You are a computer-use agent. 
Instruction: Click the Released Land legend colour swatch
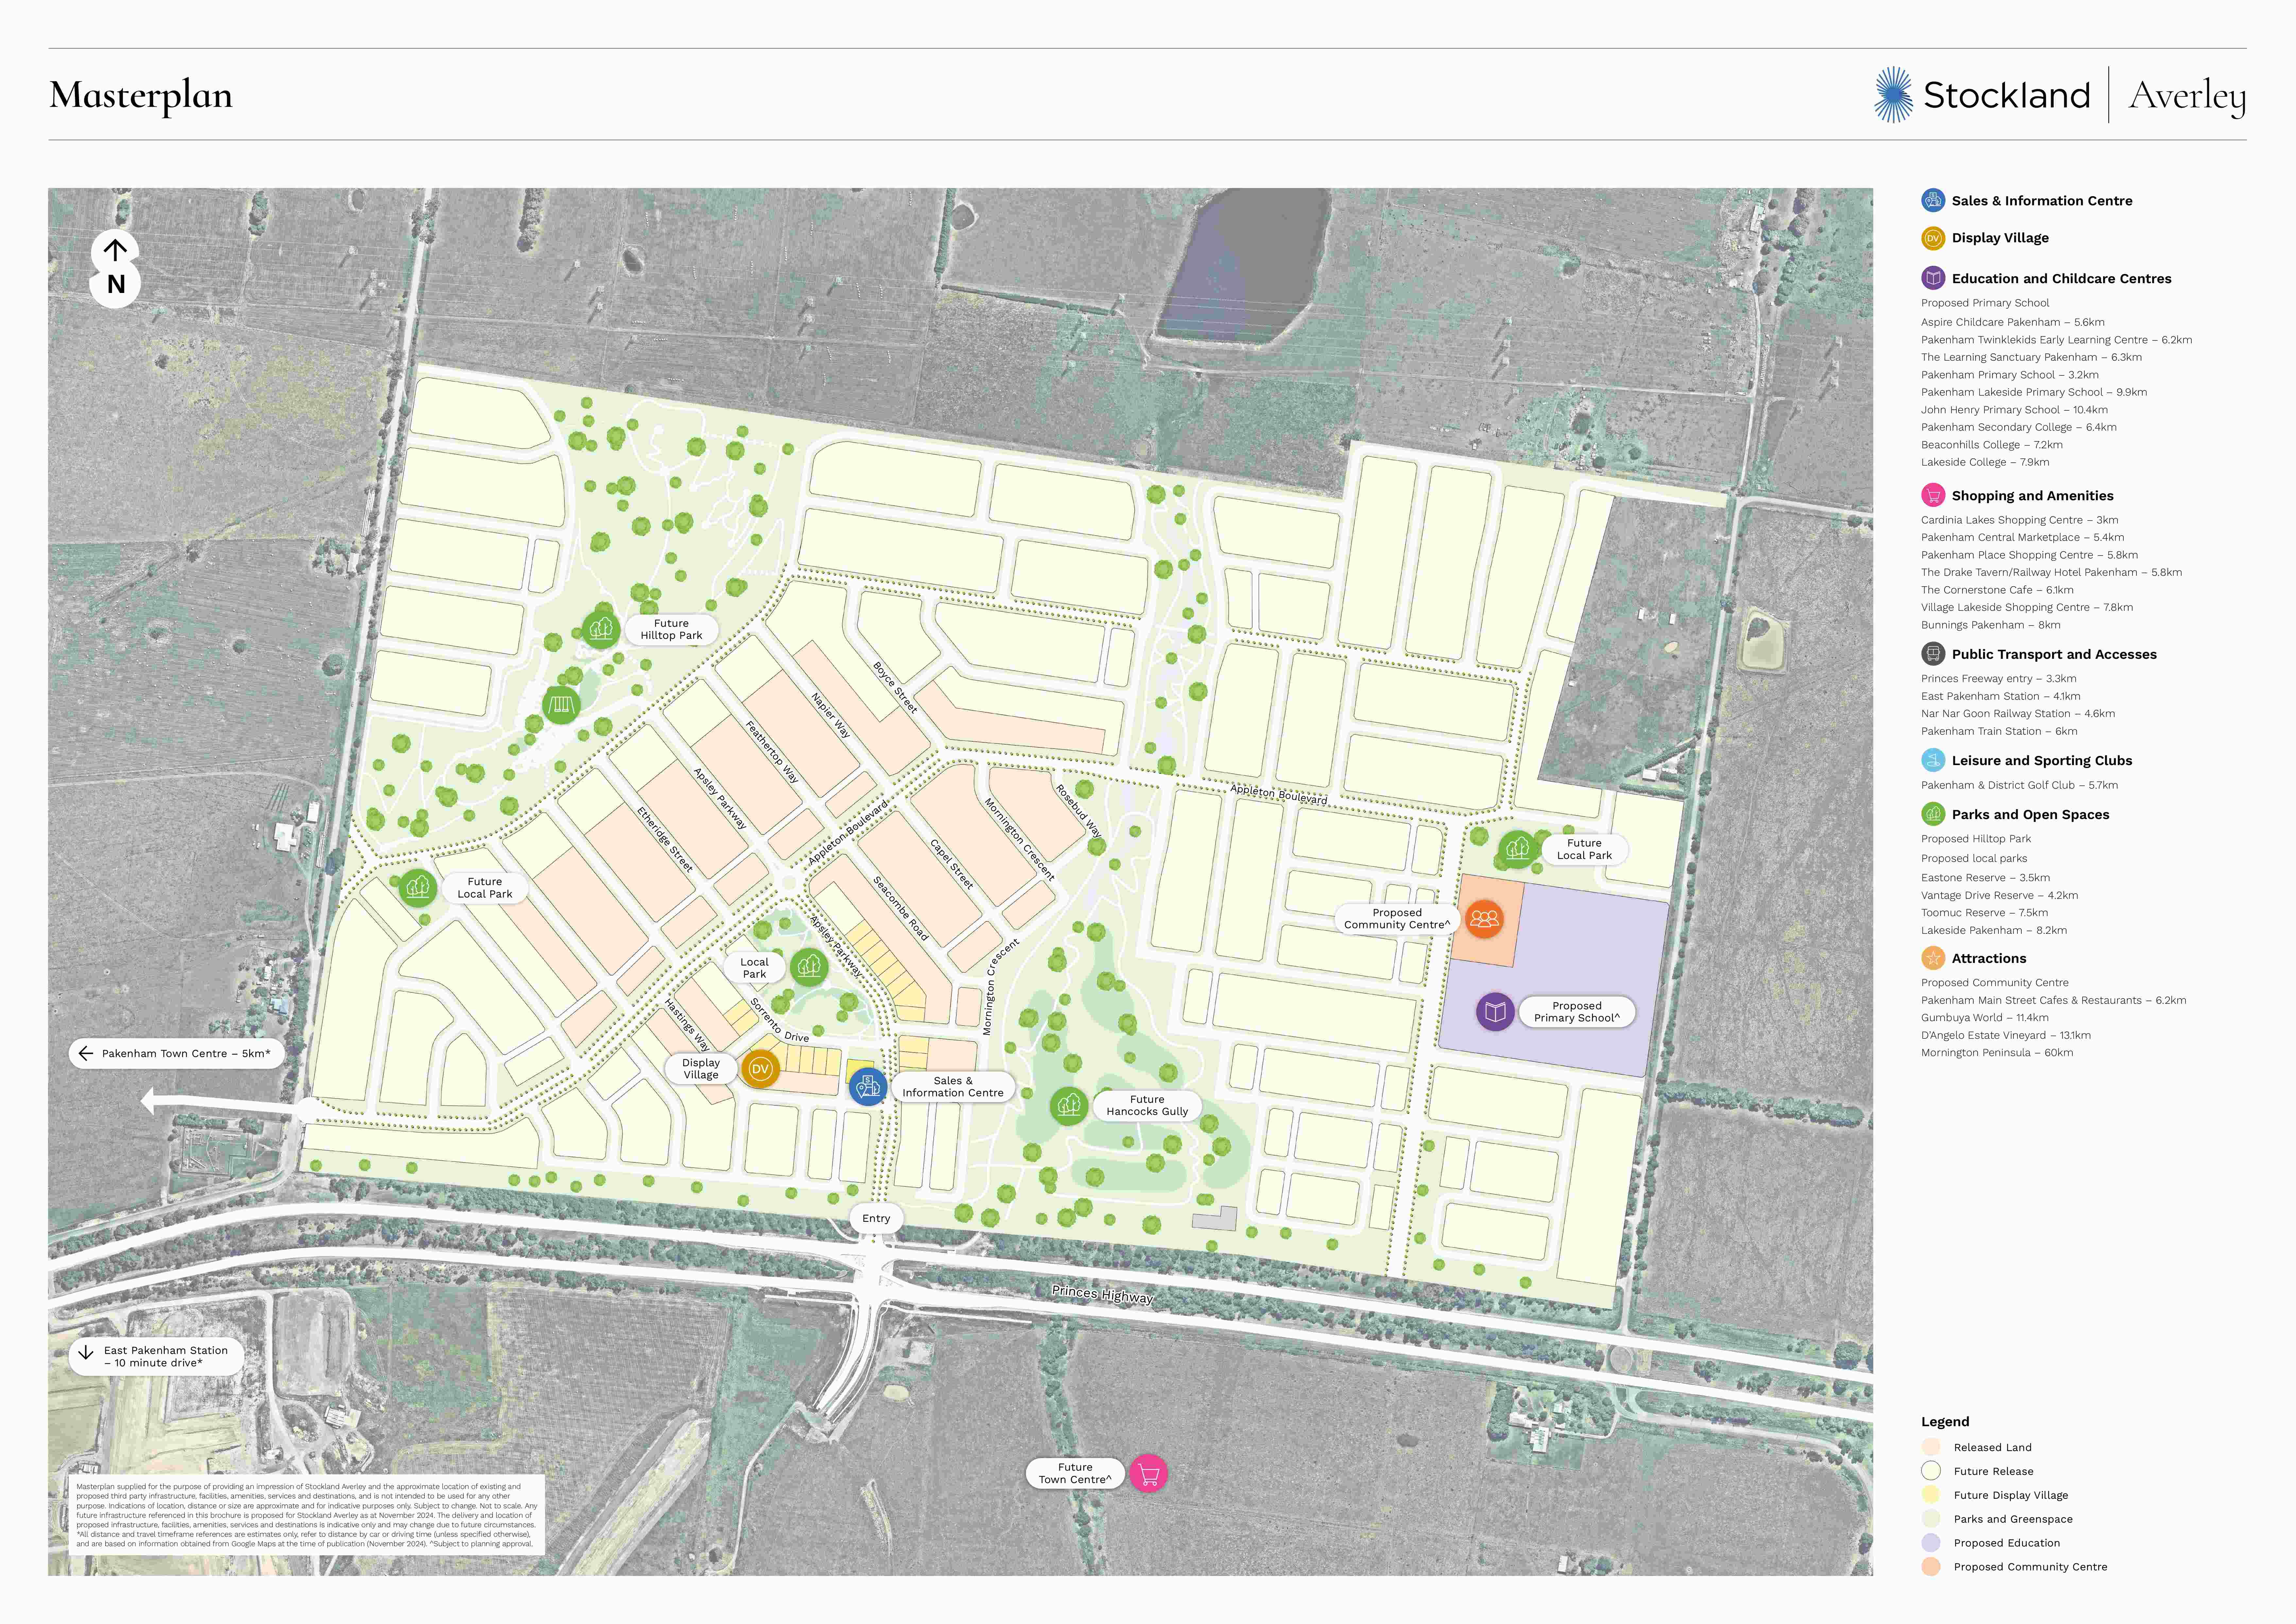tap(1931, 1447)
